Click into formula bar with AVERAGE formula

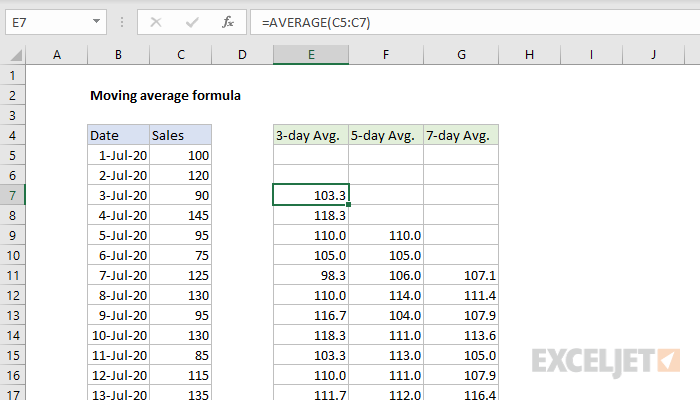(x=475, y=22)
